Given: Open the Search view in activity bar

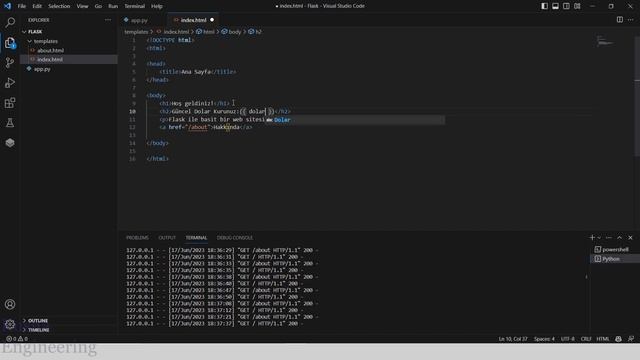Looking at the screenshot, I should (10, 22).
